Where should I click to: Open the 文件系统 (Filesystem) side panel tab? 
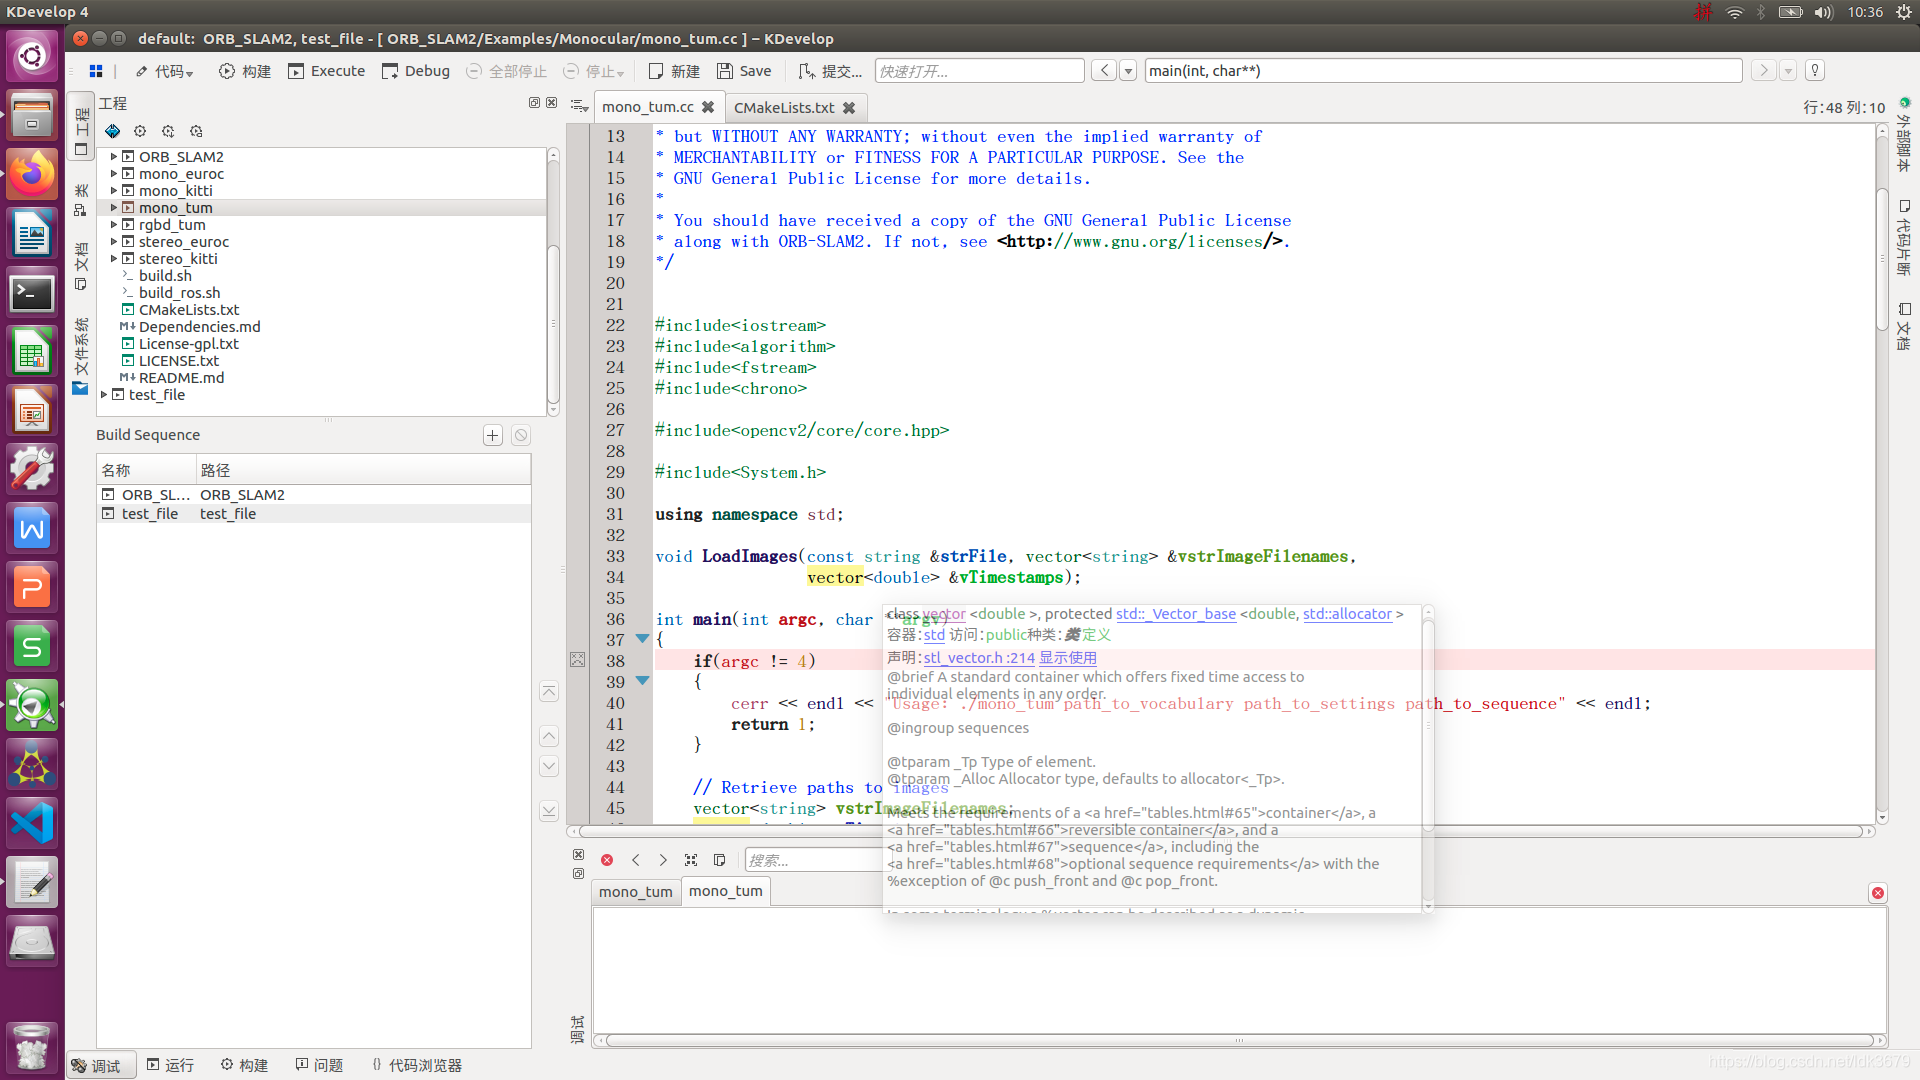(x=81, y=356)
